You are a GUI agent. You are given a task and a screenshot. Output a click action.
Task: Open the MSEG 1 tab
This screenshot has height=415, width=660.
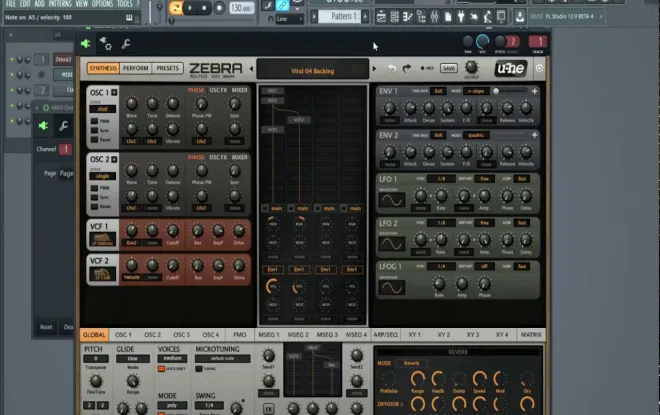point(268,335)
